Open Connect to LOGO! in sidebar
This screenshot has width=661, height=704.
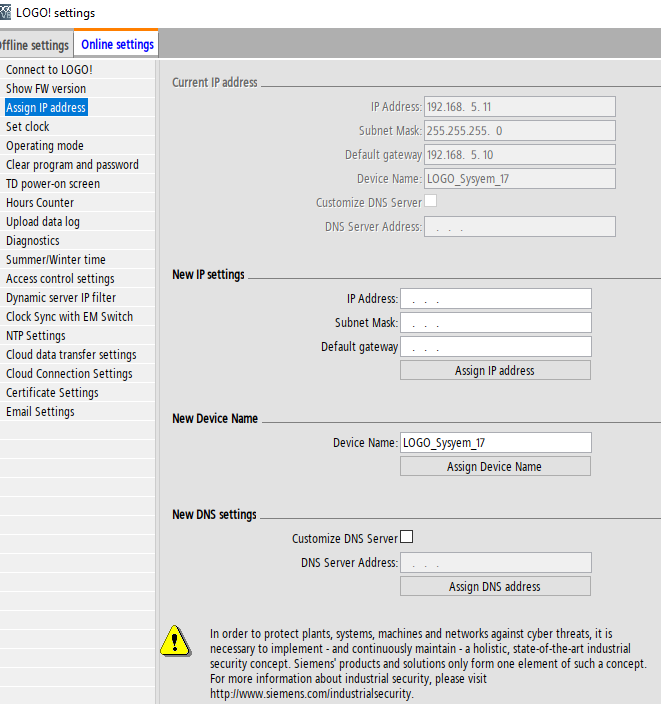pyautogui.click(x=49, y=70)
